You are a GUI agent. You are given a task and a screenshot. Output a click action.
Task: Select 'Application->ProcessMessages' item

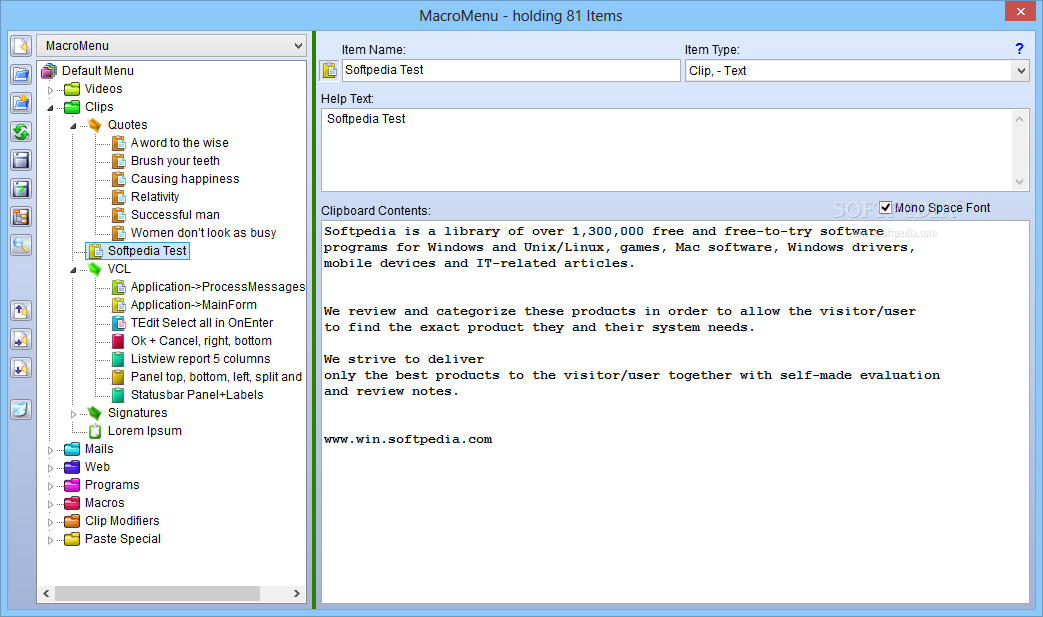click(x=218, y=287)
